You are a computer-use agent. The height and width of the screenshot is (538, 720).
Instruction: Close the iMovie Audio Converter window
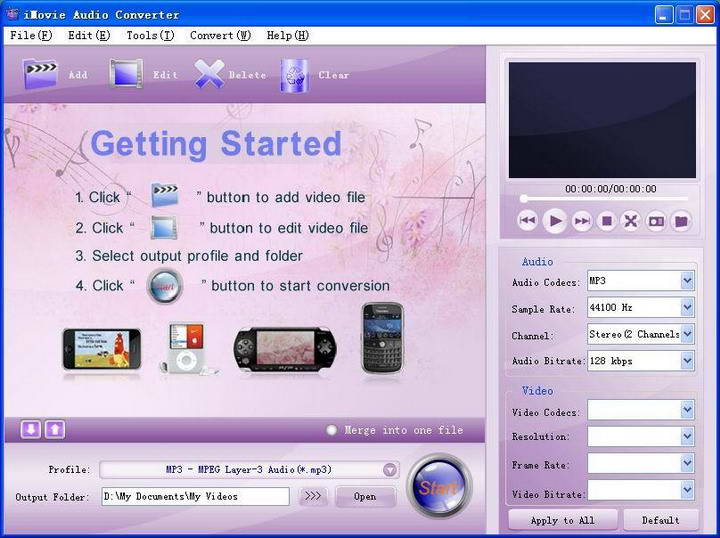click(705, 15)
